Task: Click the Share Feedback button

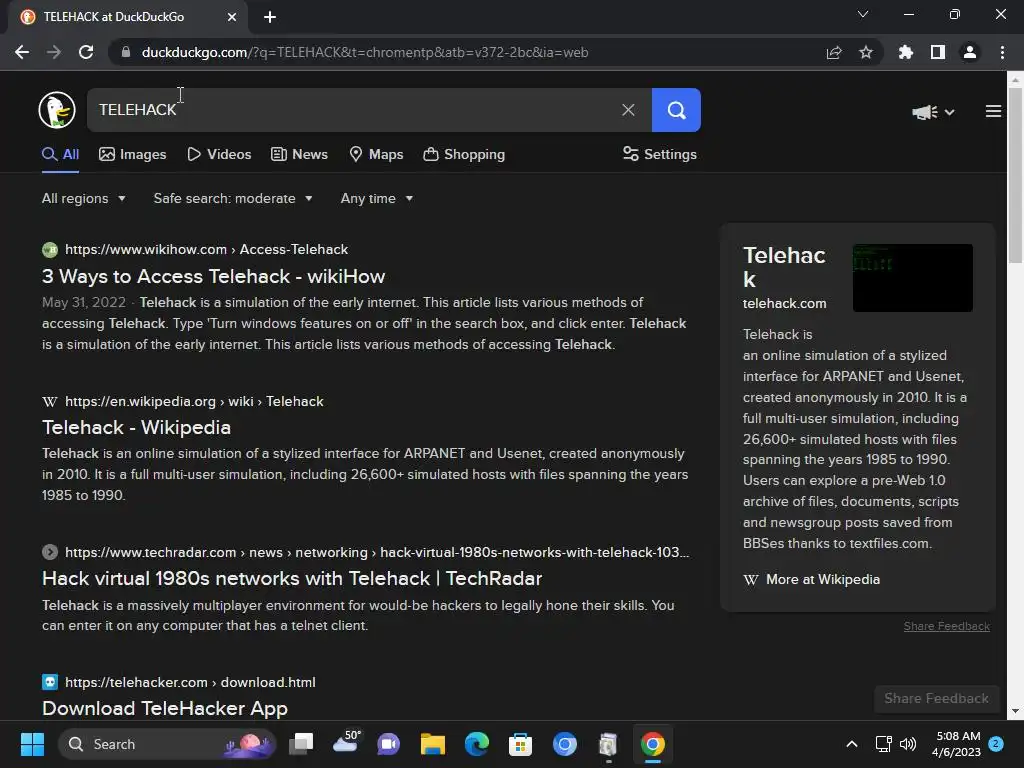Action: [936, 699]
